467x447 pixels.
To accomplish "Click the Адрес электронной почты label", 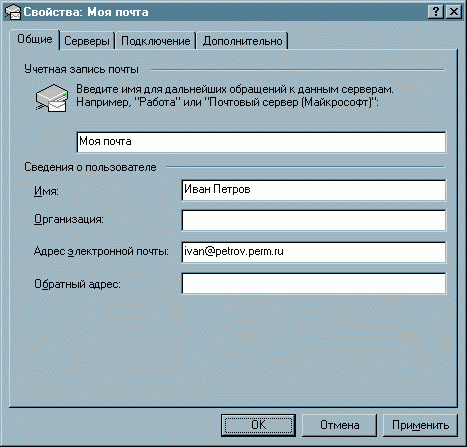I will 101,251.
